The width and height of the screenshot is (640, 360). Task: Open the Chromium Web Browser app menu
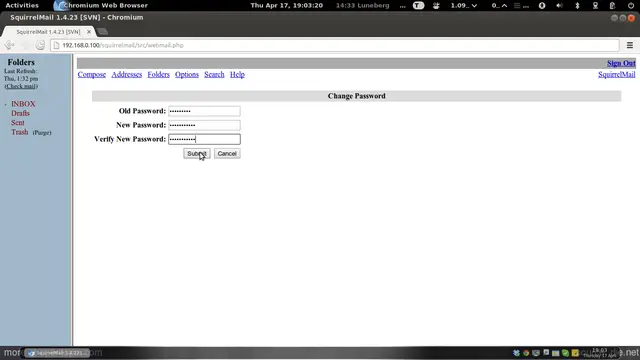click(101, 5)
